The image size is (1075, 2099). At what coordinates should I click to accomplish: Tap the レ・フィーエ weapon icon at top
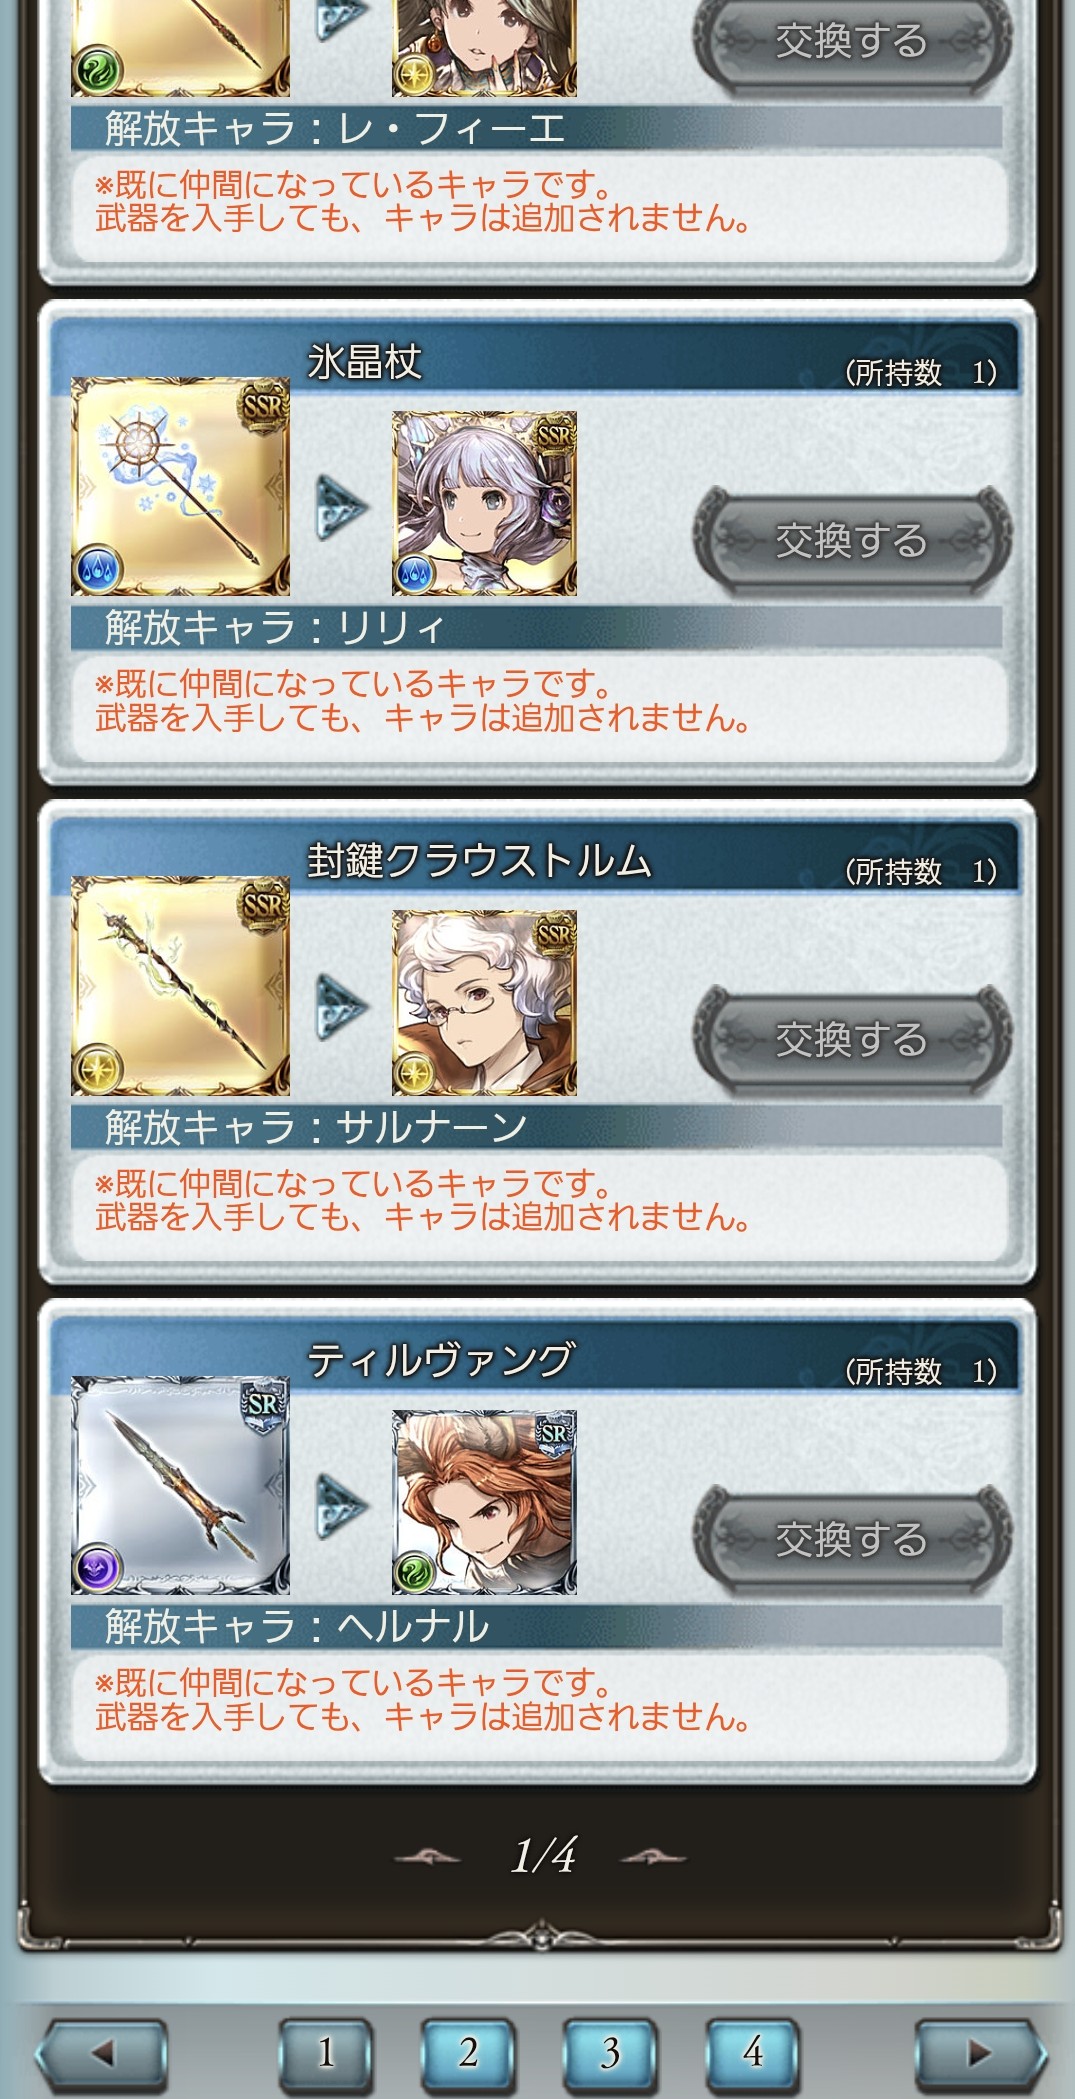pos(180,48)
